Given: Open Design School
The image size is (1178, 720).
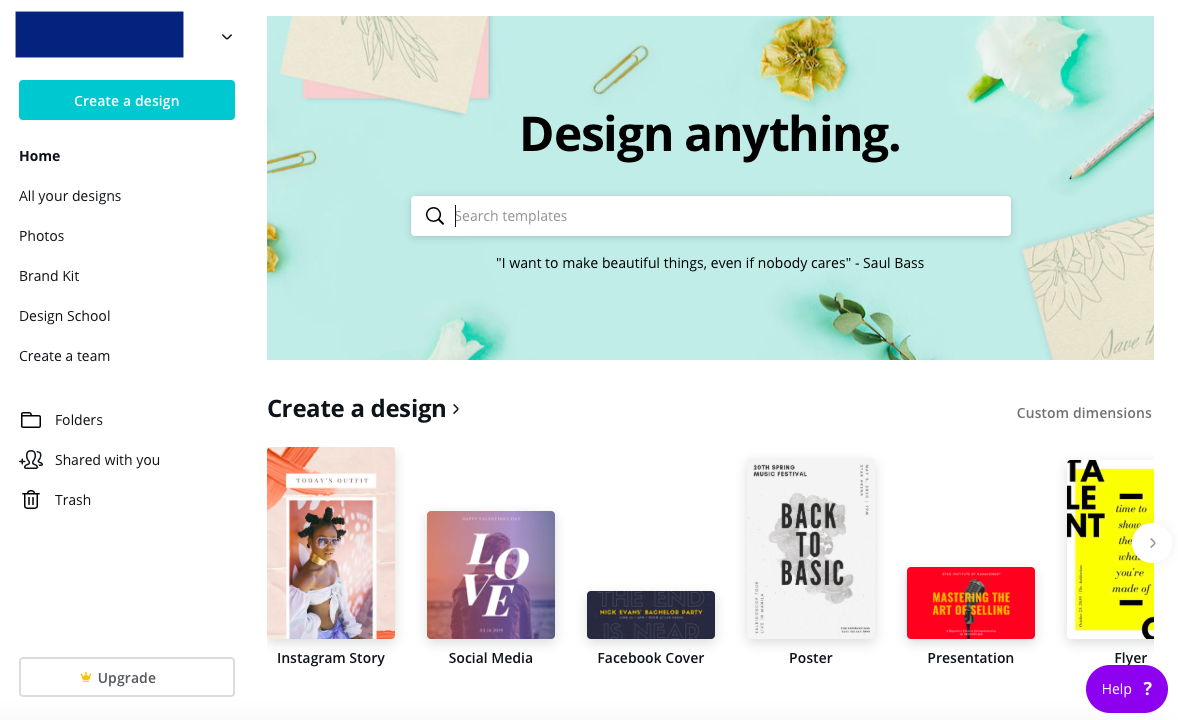Looking at the screenshot, I should click(65, 316).
